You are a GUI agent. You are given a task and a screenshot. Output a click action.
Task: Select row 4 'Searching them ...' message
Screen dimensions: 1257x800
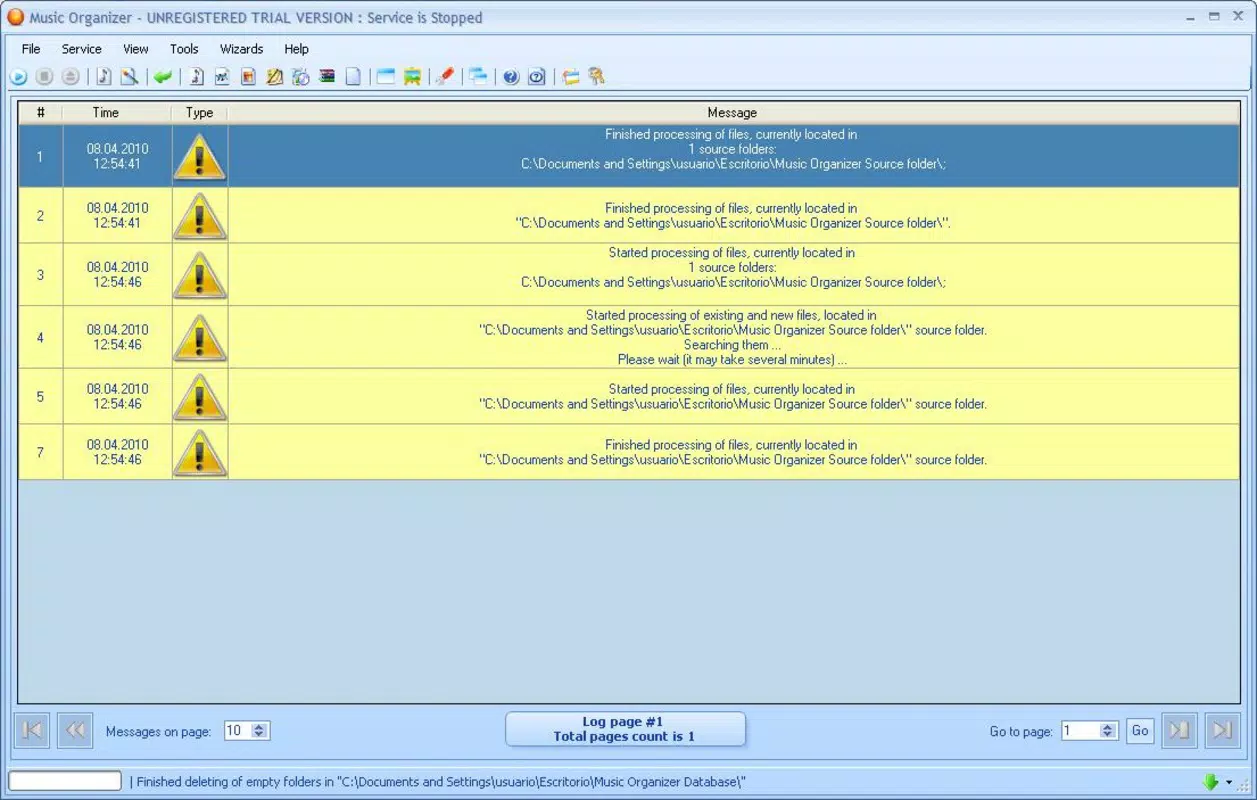coord(733,337)
